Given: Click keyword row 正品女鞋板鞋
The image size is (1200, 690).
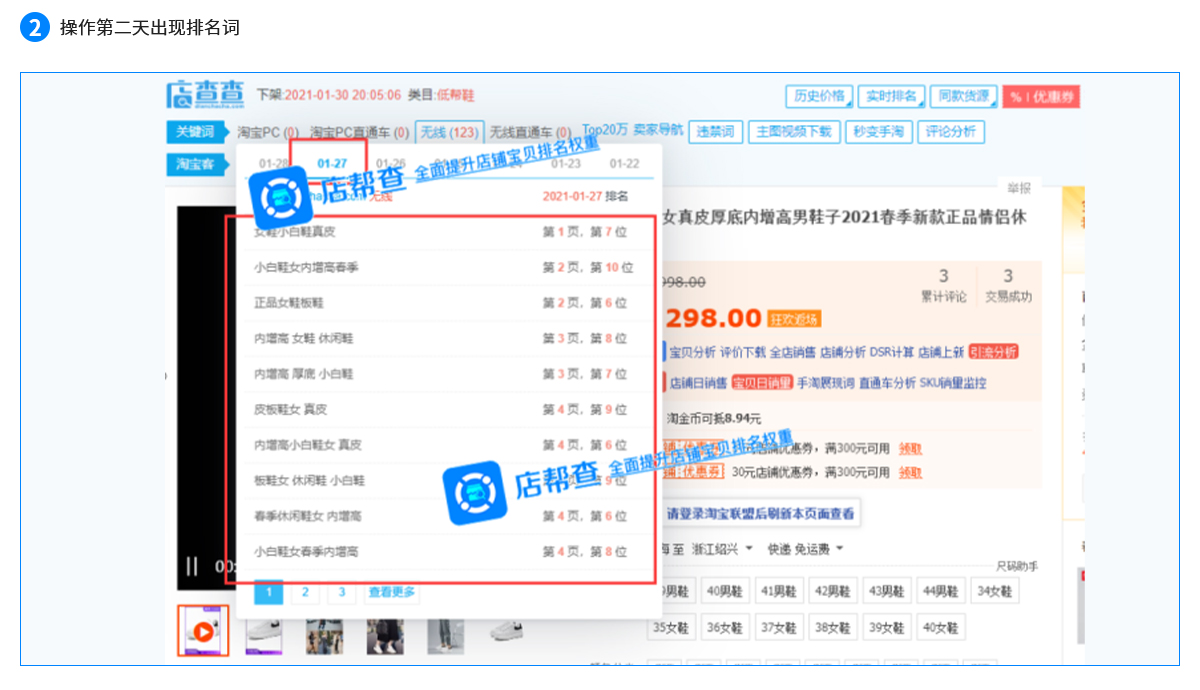Looking at the screenshot, I should (445, 303).
